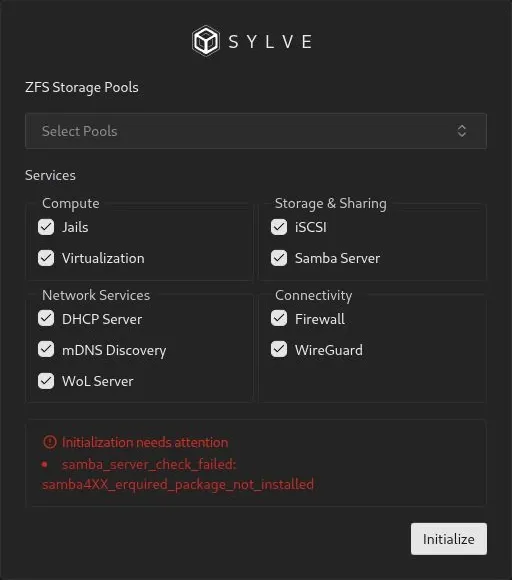The width and height of the screenshot is (512, 580).
Task: Disable the WireGuard checkbox
Action: 279,350
